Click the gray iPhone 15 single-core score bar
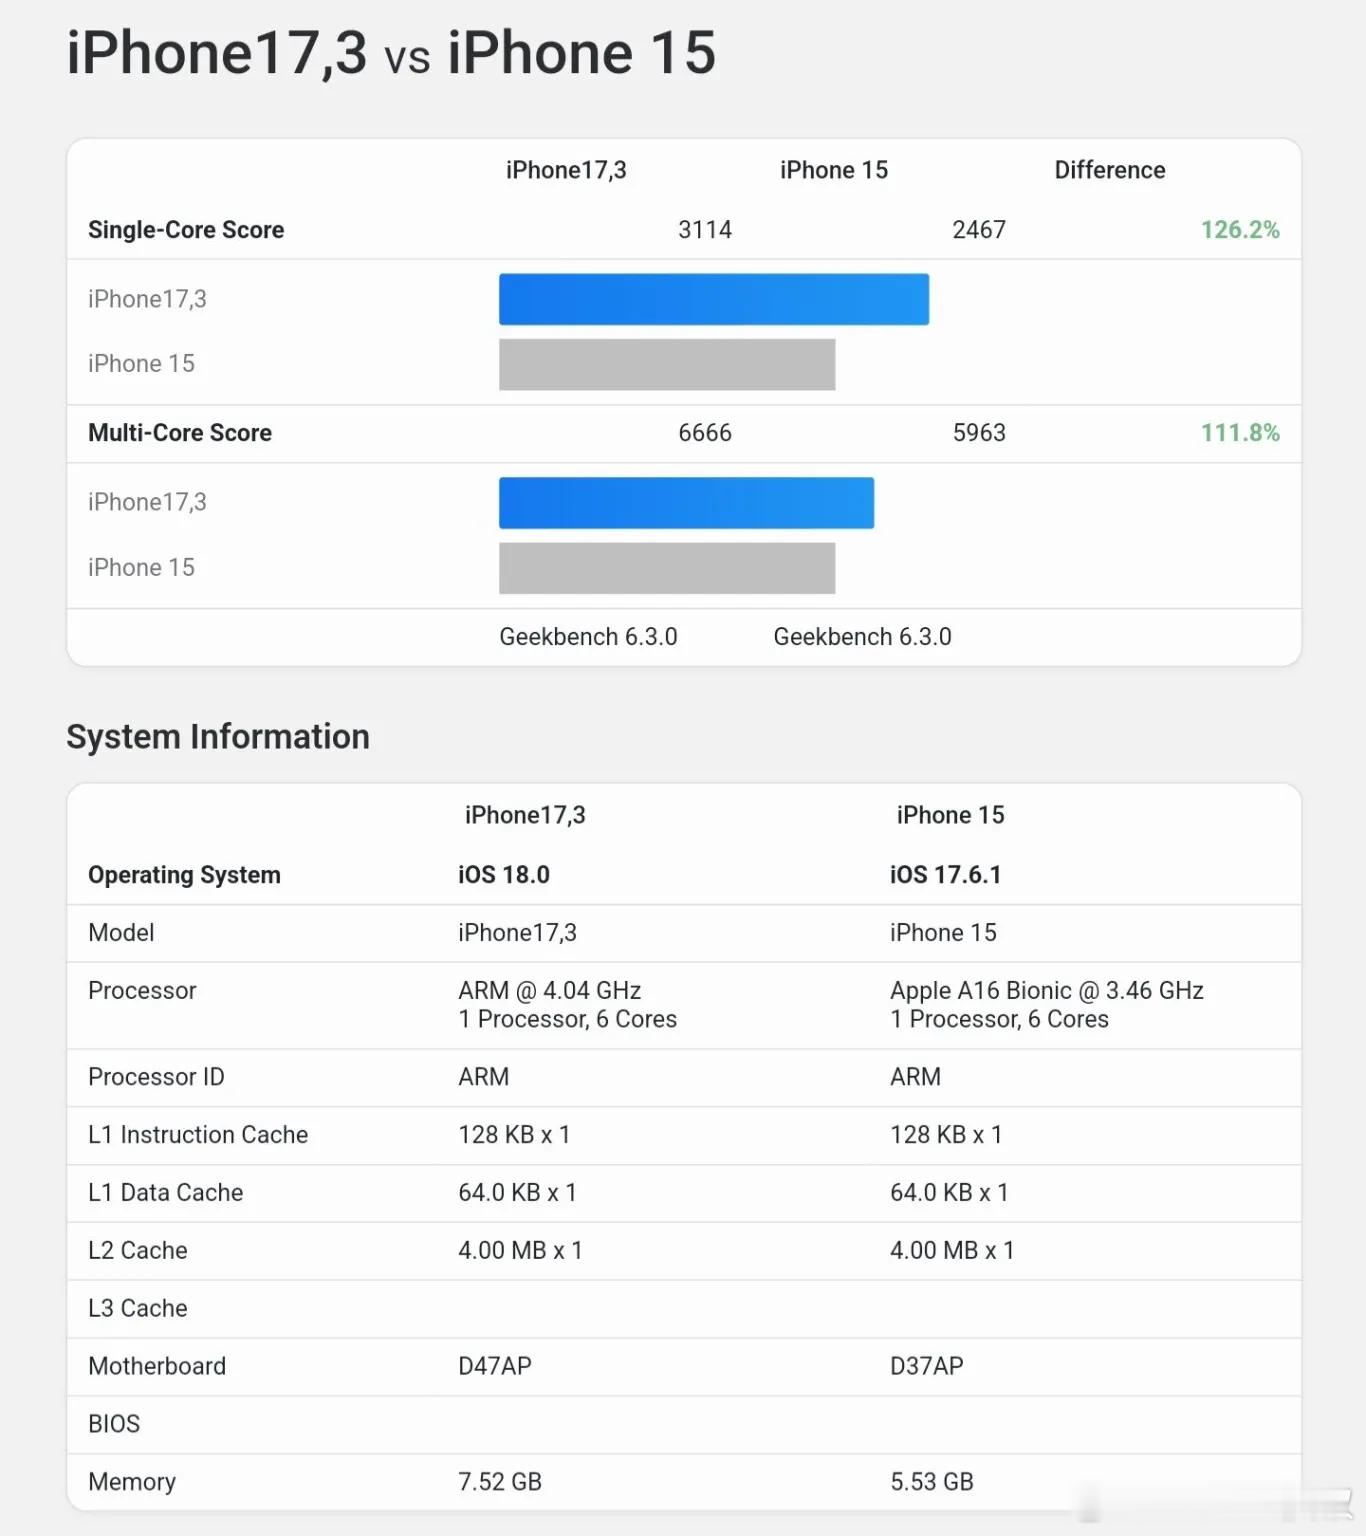1366x1536 pixels. 667,364
